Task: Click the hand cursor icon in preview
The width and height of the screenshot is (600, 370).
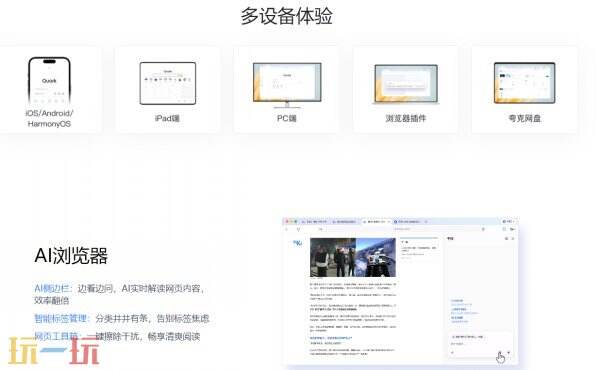Action: 501,357
